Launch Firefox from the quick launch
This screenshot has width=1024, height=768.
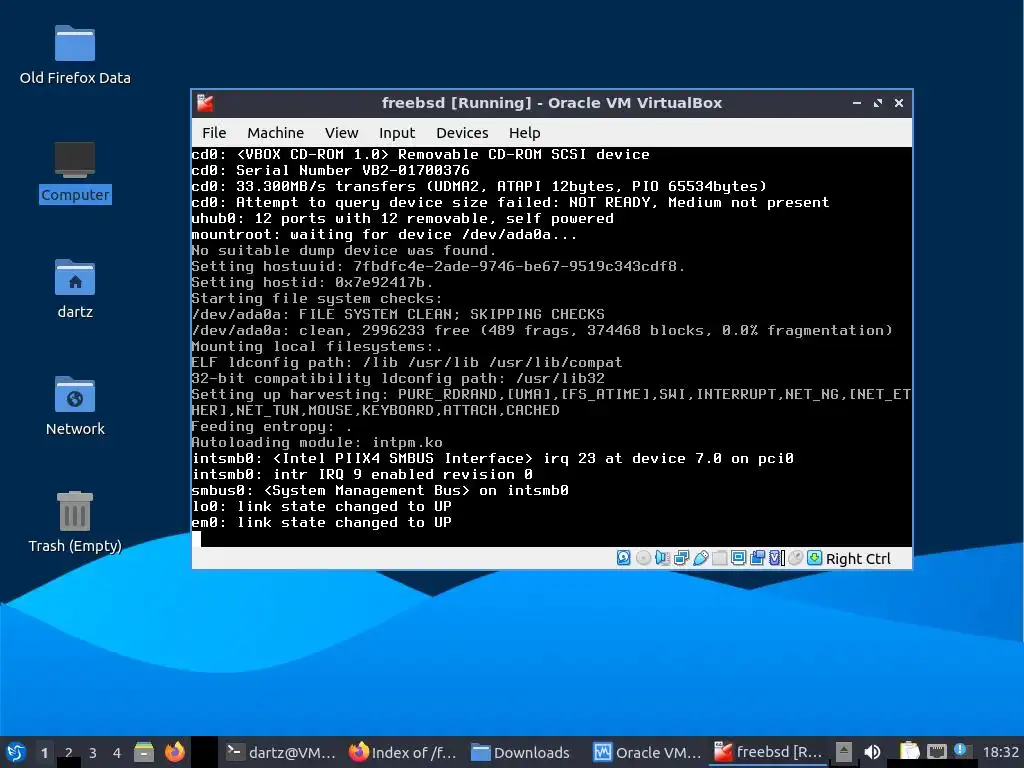[x=174, y=752]
